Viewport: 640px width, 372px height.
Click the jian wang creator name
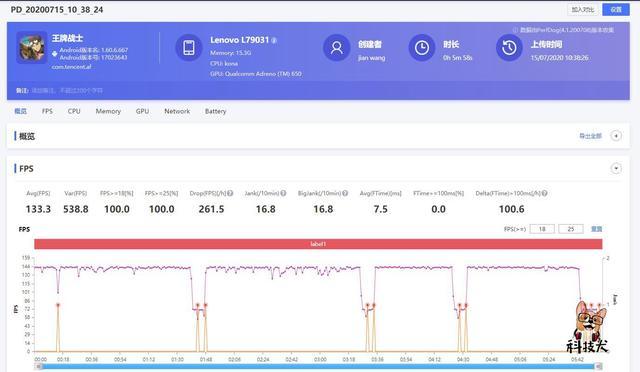371,58
